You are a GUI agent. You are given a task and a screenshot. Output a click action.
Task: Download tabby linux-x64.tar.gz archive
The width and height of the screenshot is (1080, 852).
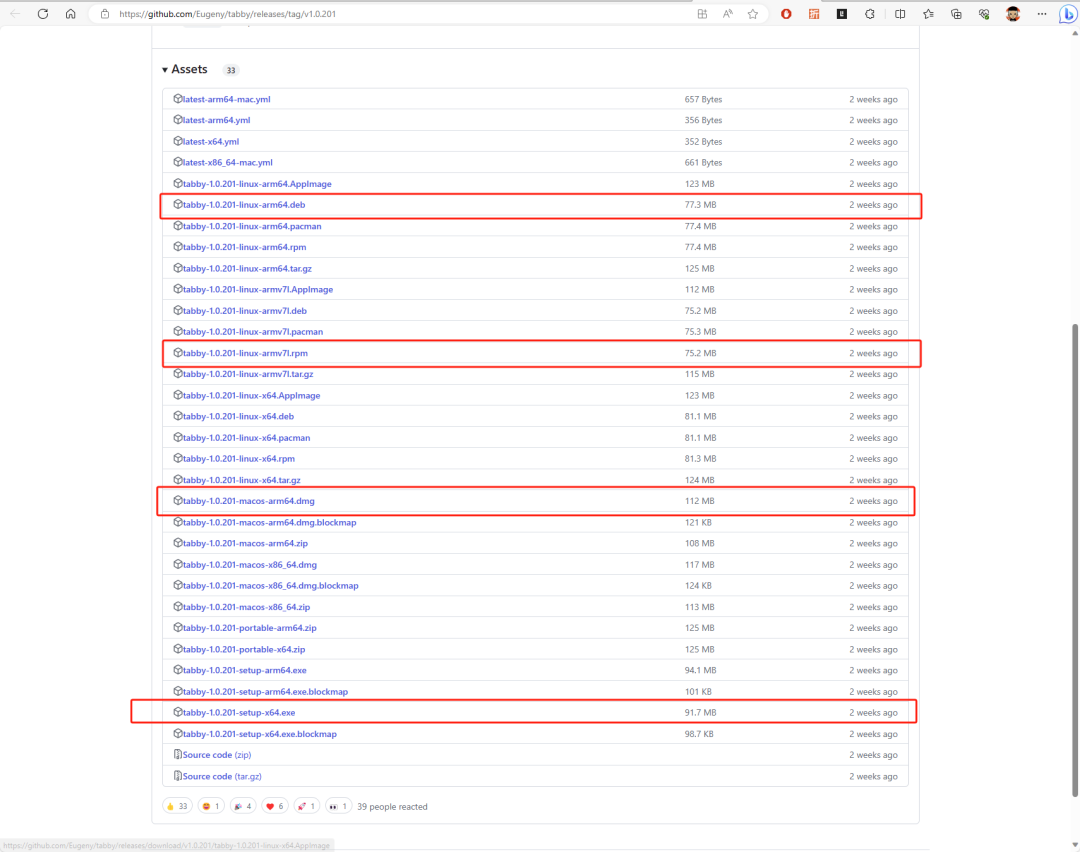(x=242, y=480)
